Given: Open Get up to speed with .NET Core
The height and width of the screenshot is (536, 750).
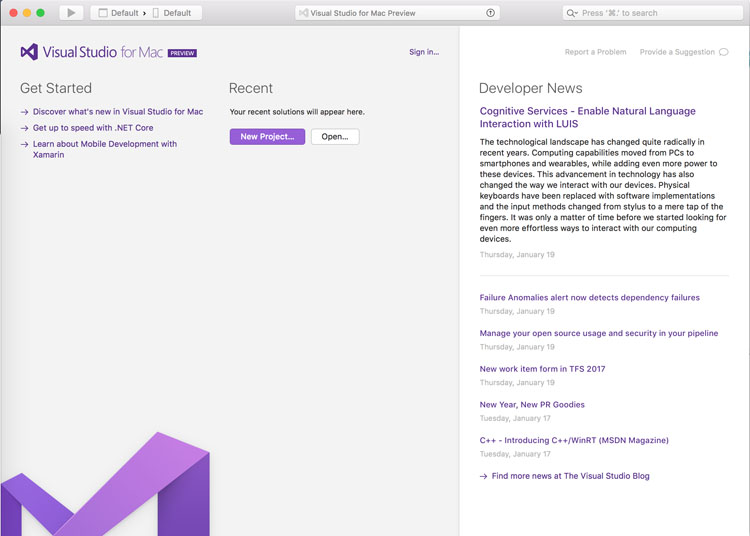Looking at the screenshot, I should (x=93, y=128).
